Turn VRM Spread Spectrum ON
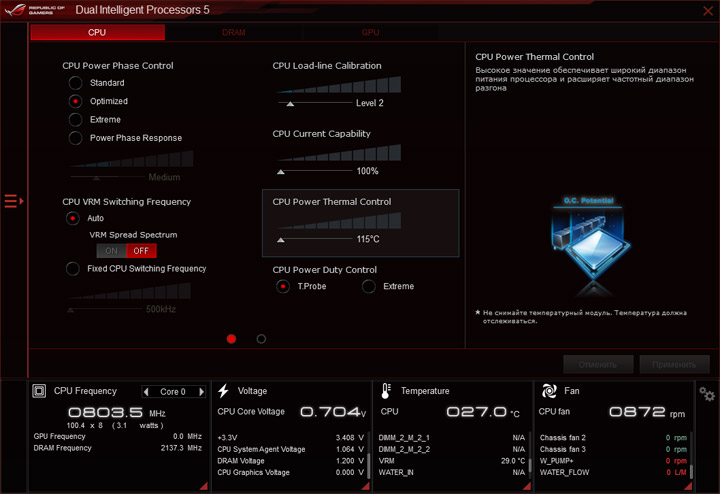 pyautogui.click(x=112, y=251)
